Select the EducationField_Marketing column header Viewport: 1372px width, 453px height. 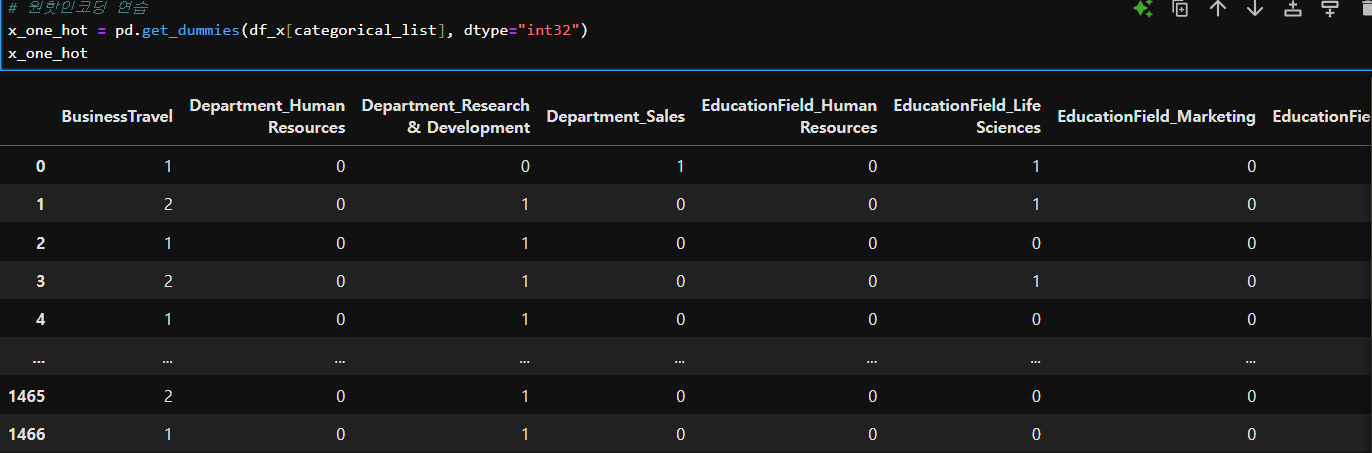tap(1156, 116)
